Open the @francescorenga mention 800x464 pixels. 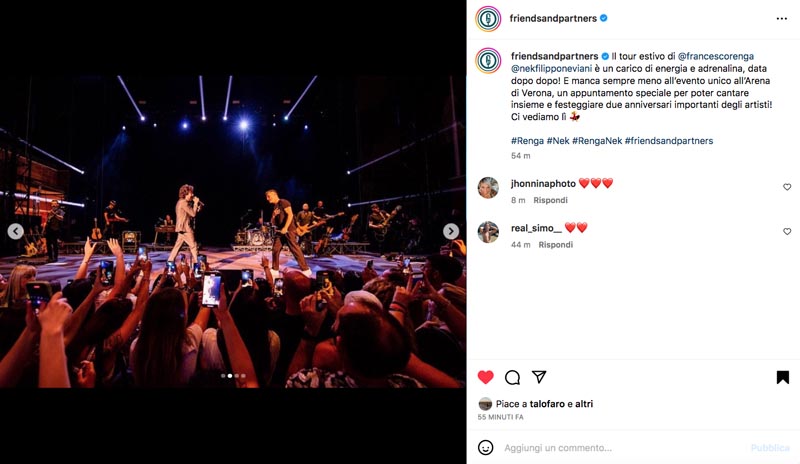pyautogui.click(x=715, y=56)
